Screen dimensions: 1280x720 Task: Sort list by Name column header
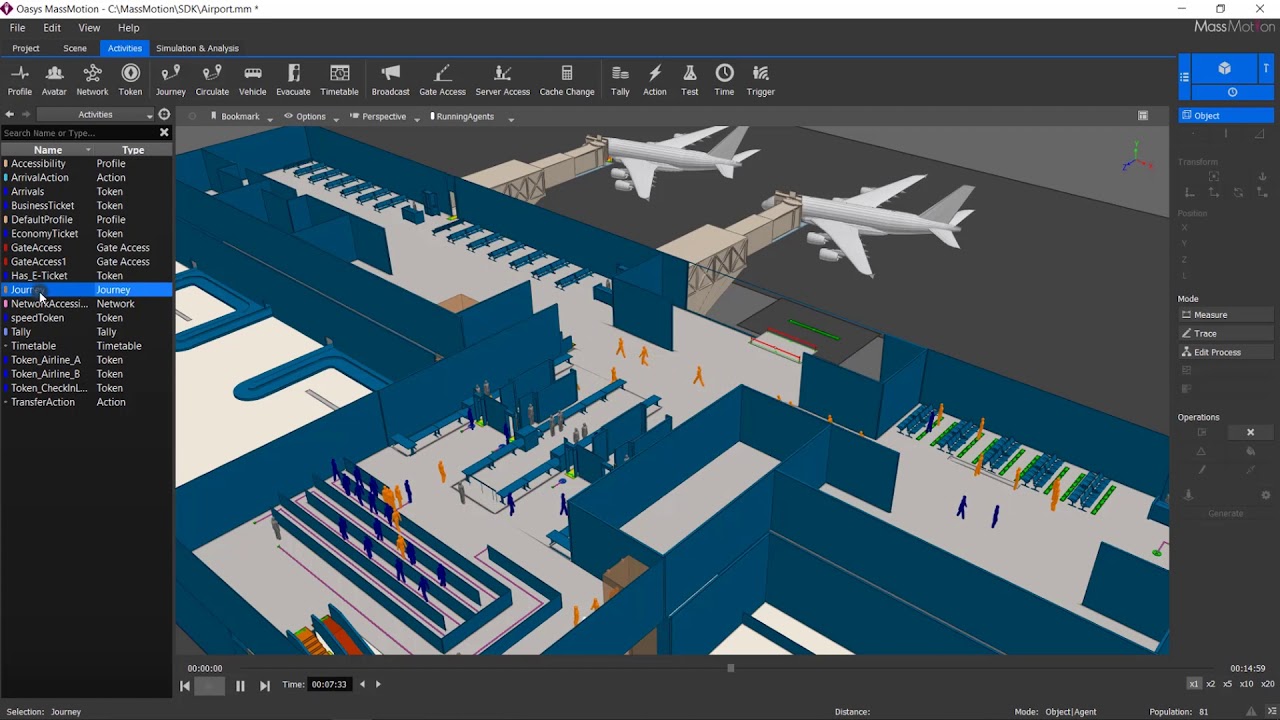pyautogui.click(x=48, y=150)
